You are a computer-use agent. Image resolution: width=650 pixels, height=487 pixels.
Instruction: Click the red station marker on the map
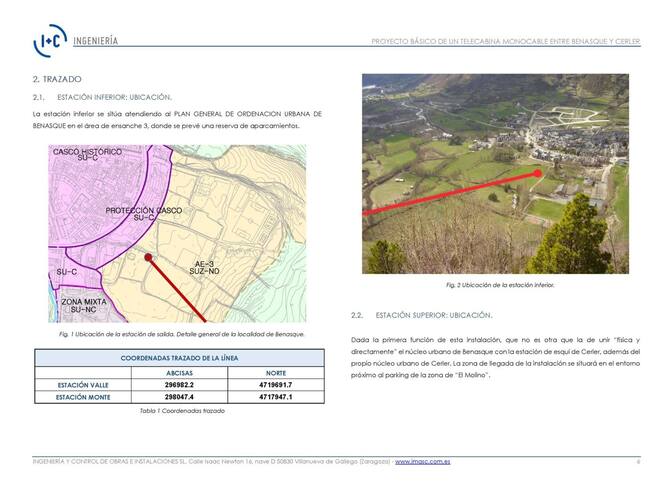point(149,257)
